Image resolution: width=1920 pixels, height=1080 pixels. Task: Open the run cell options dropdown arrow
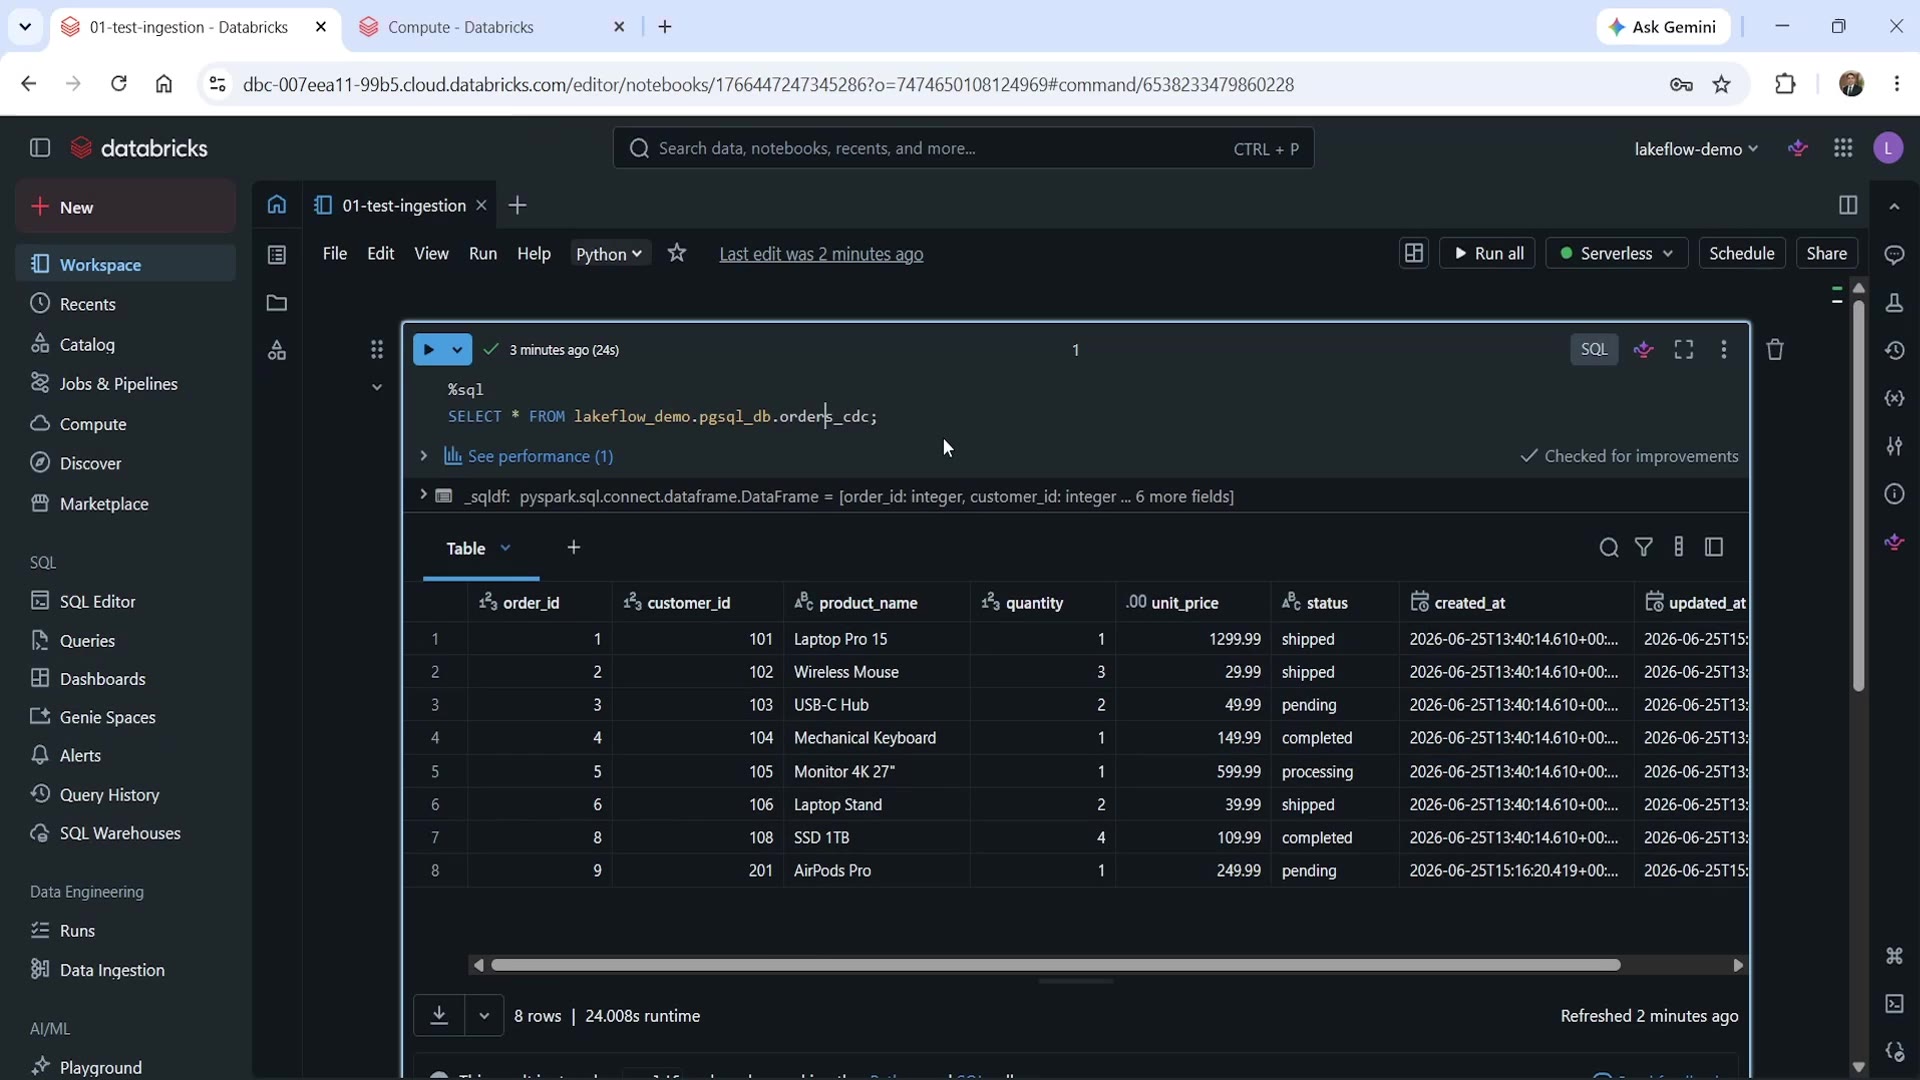pyautogui.click(x=457, y=349)
